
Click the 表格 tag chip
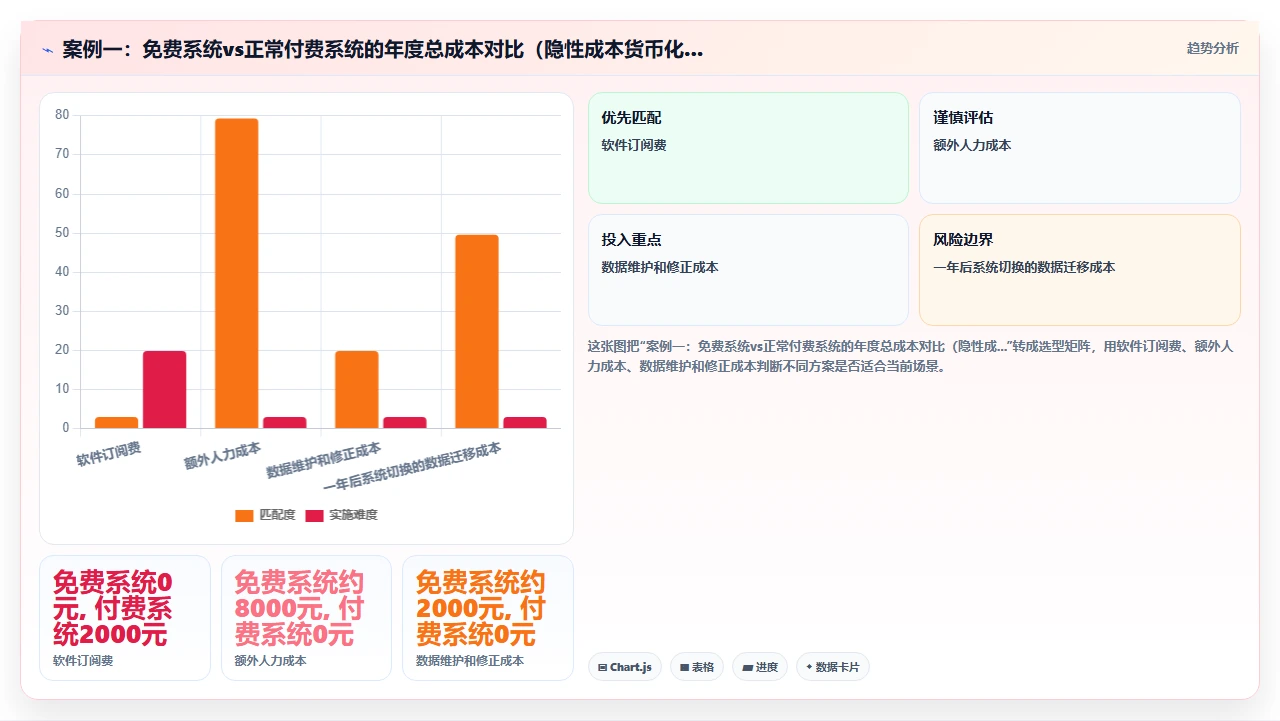point(697,667)
